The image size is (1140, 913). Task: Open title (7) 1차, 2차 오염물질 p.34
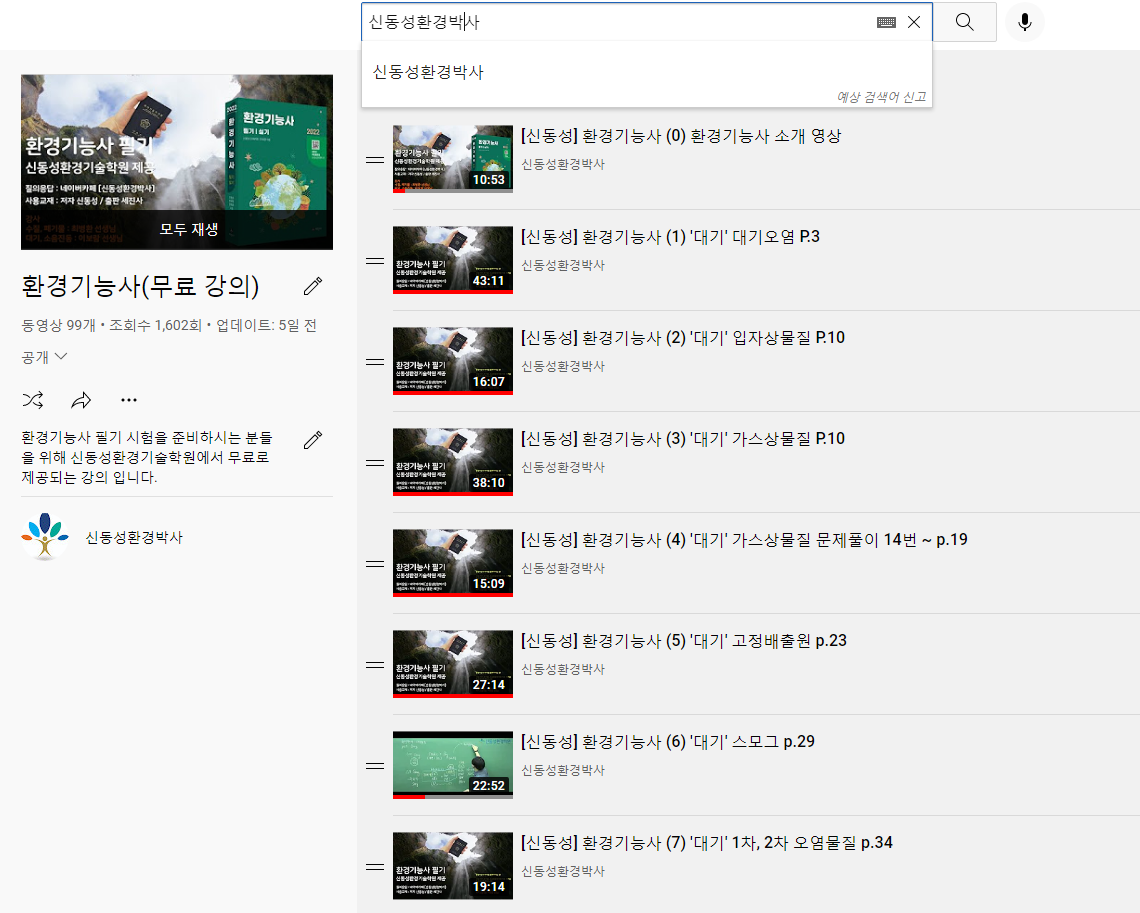click(x=707, y=843)
